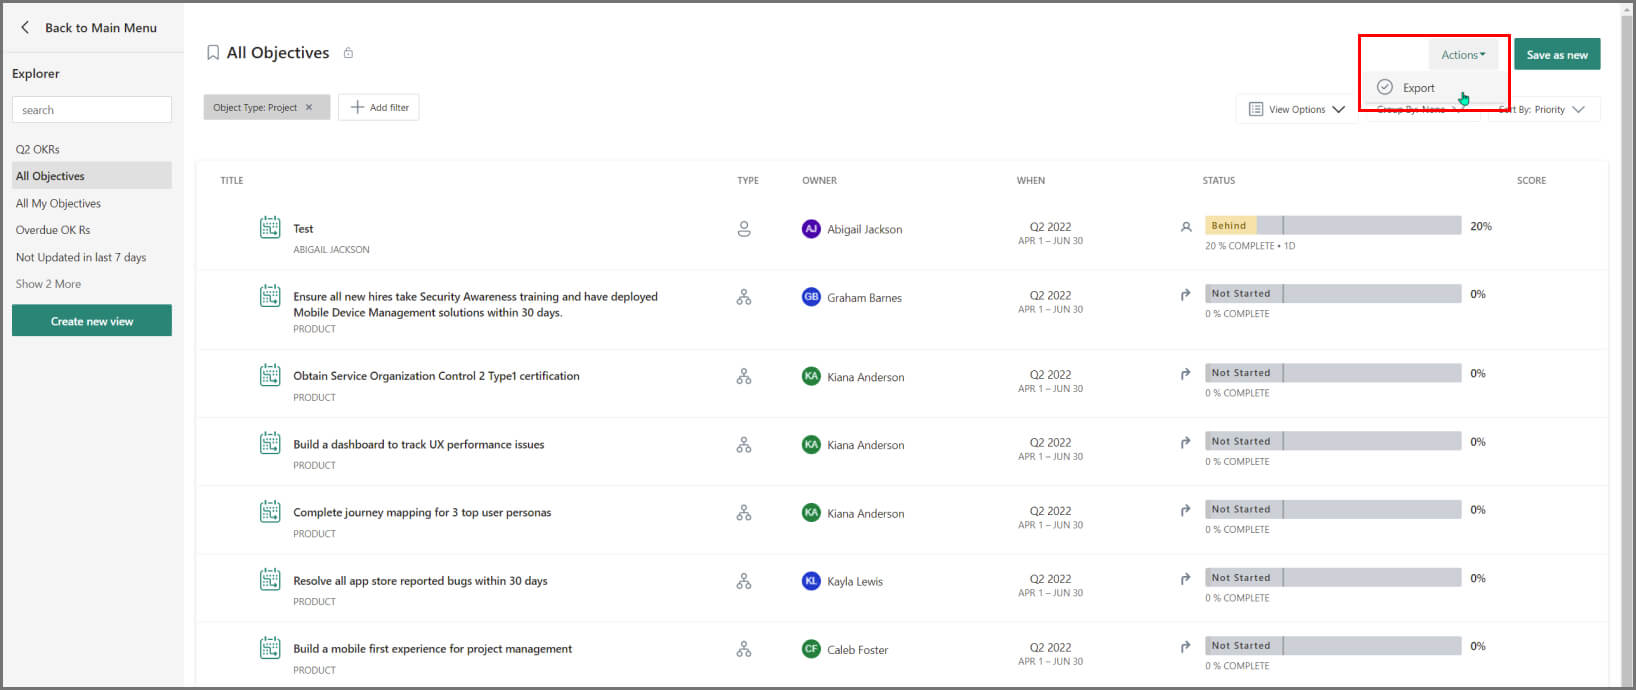
Task: Remove the Object Type: Project filter
Action: (x=309, y=108)
